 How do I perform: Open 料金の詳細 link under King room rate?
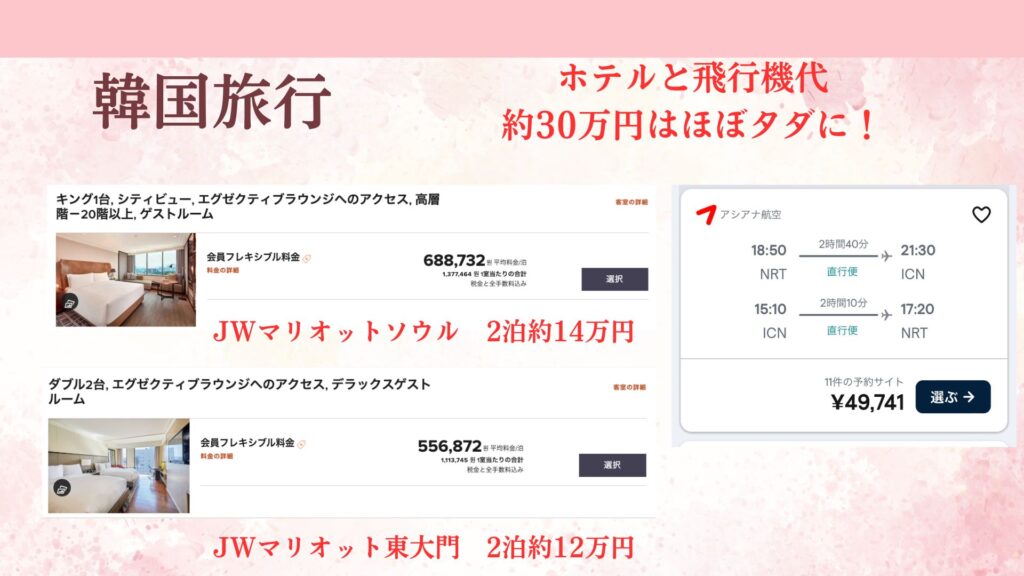(223, 270)
